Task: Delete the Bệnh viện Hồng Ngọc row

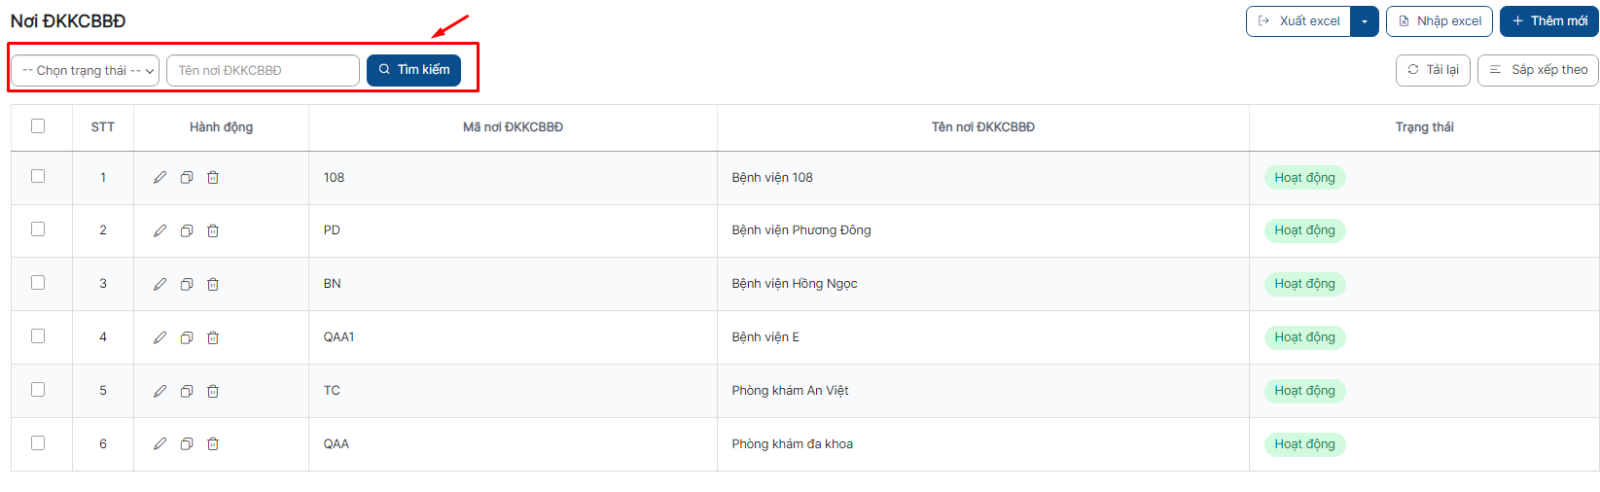Action: coord(213,284)
